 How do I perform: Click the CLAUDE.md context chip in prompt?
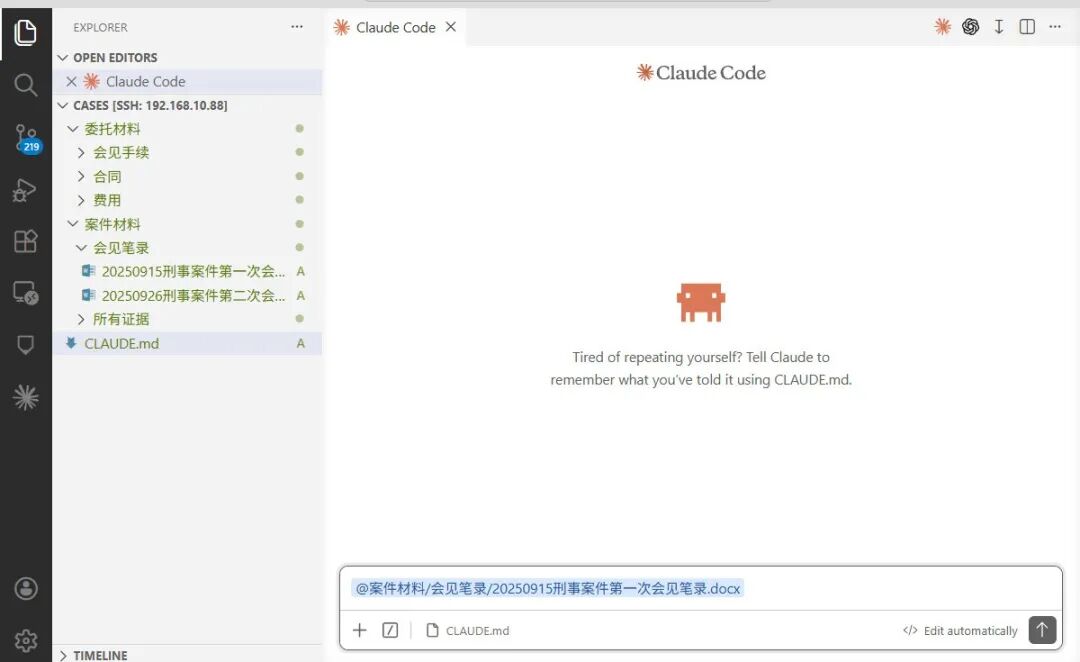(x=468, y=630)
